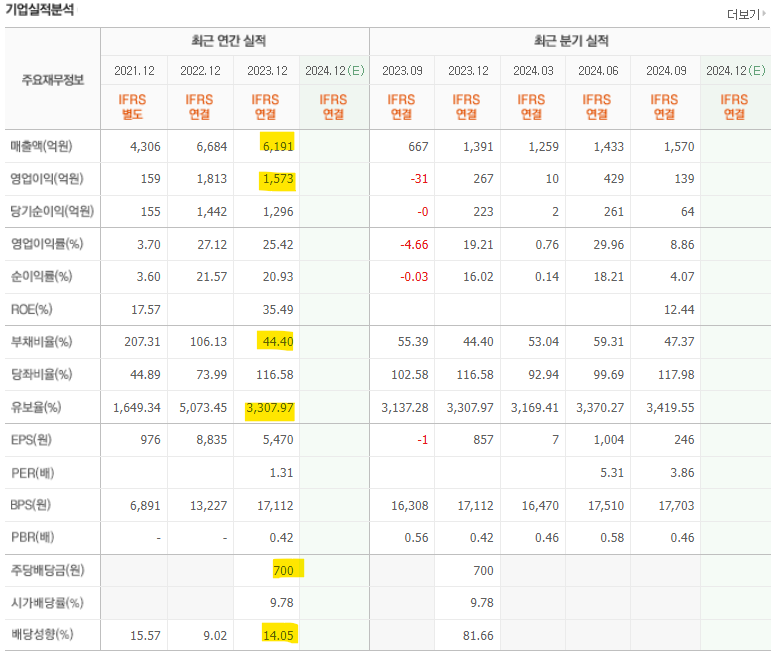The image size is (780, 652).
Task: Click the 5,073.45 reserve ratio value
Action: pyautogui.click(x=203, y=408)
